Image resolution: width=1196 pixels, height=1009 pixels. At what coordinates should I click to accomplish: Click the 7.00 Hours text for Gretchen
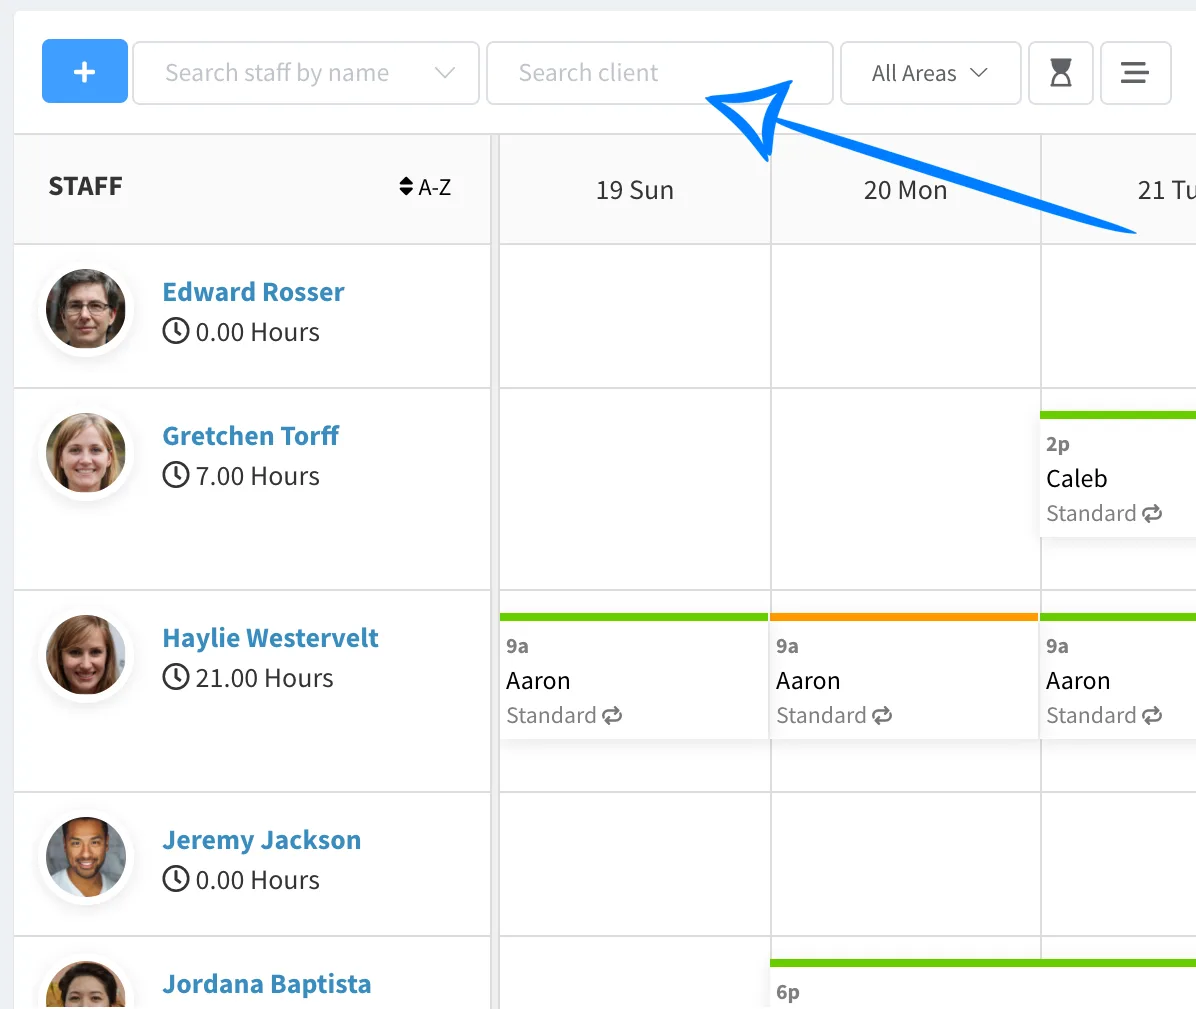click(x=258, y=476)
